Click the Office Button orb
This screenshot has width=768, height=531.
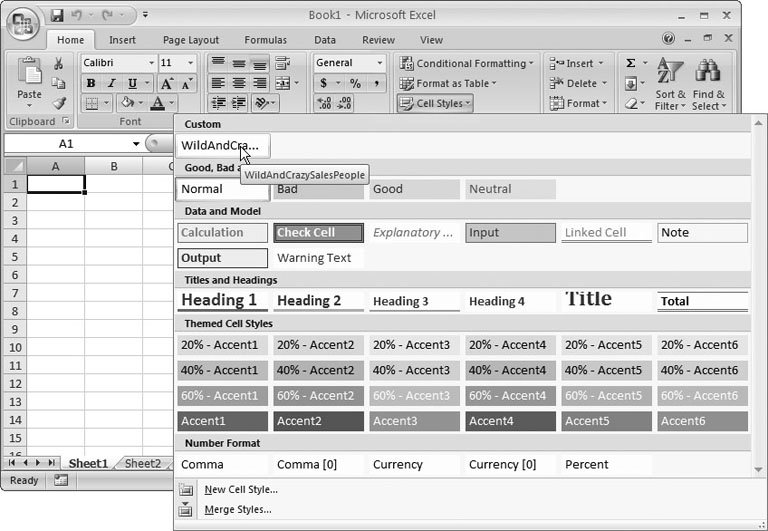(x=23, y=23)
